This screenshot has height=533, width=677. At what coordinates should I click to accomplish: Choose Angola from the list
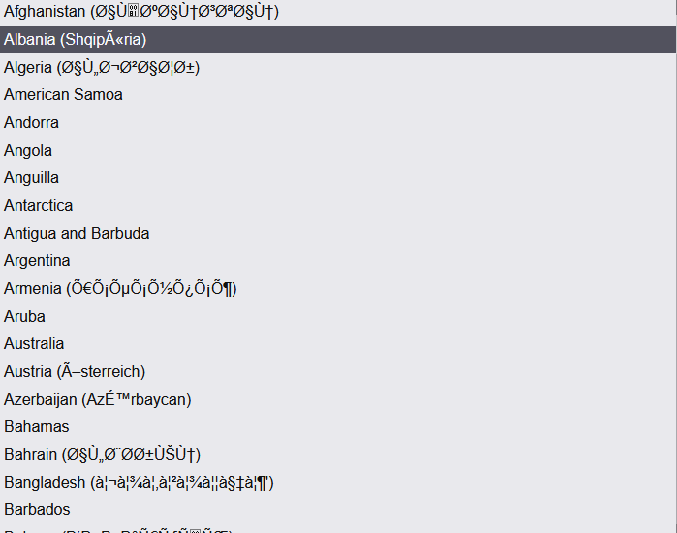coord(338,150)
